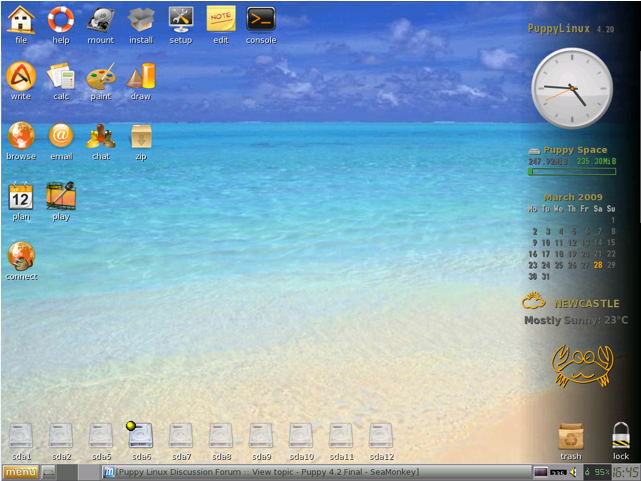Open the sda1 drive icon
This screenshot has height=481, width=641.
(21, 435)
